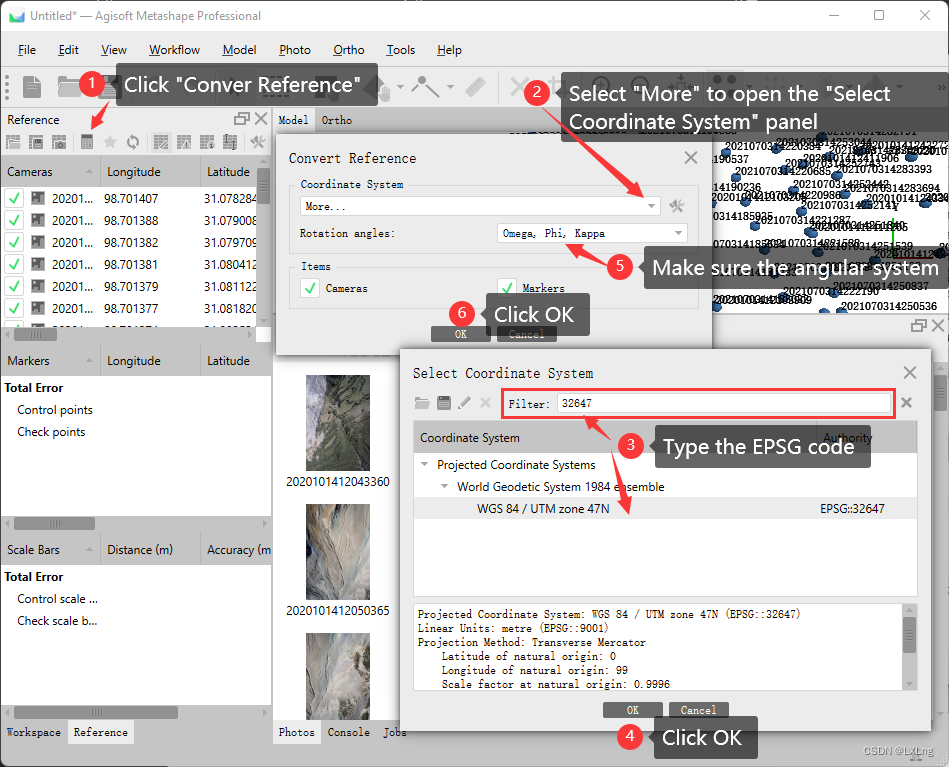Close the Photos pane
The image size is (949, 767).
(938, 326)
